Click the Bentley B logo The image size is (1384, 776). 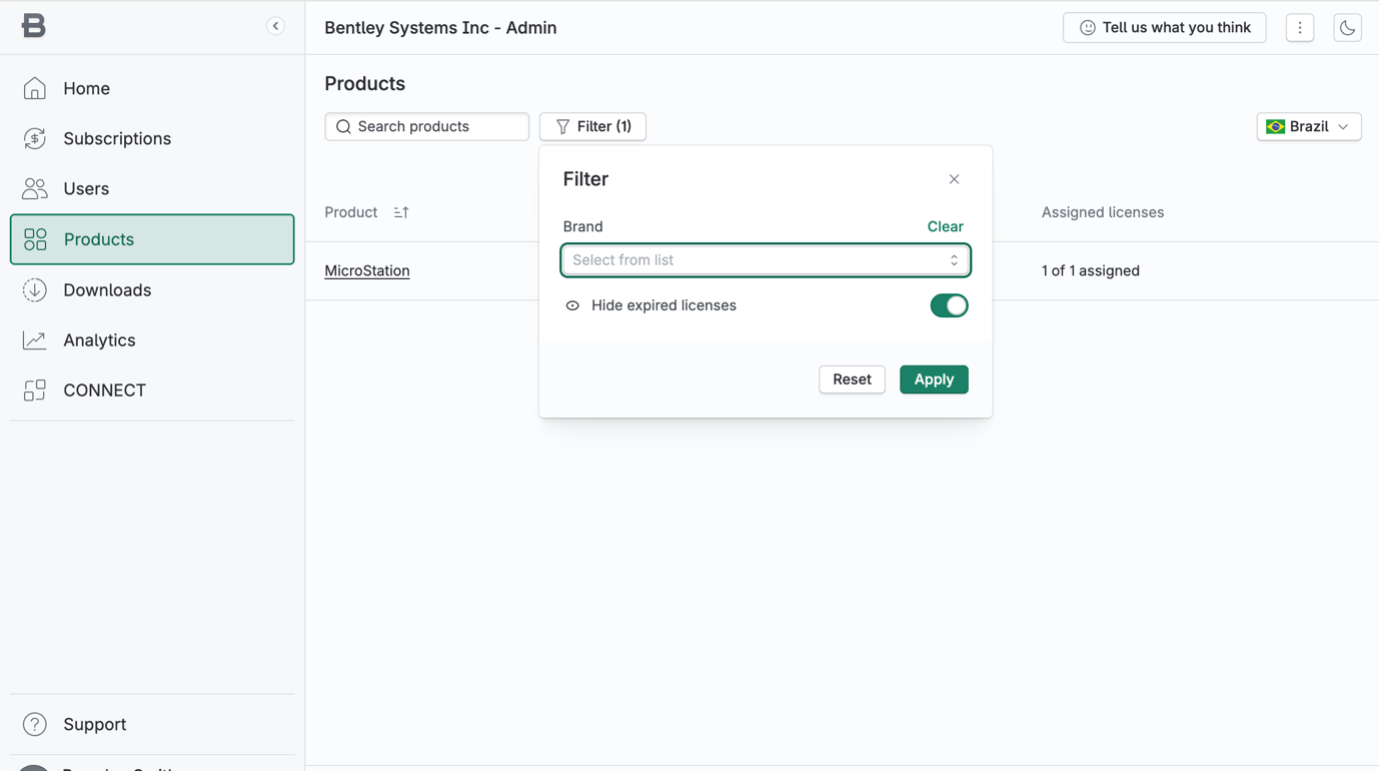click(34, 26)
